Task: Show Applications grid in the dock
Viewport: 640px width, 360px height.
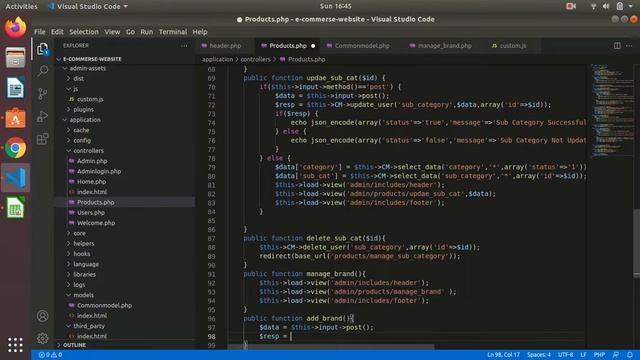Action: [16, 345]
